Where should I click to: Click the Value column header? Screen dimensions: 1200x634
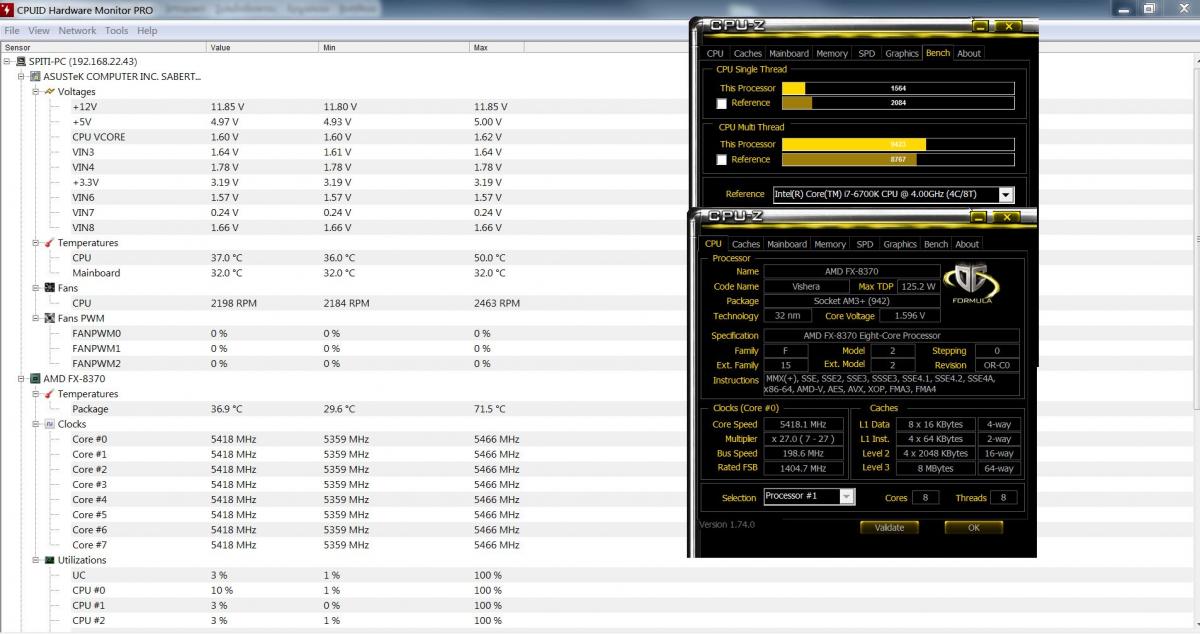click(x=262, y=47)
